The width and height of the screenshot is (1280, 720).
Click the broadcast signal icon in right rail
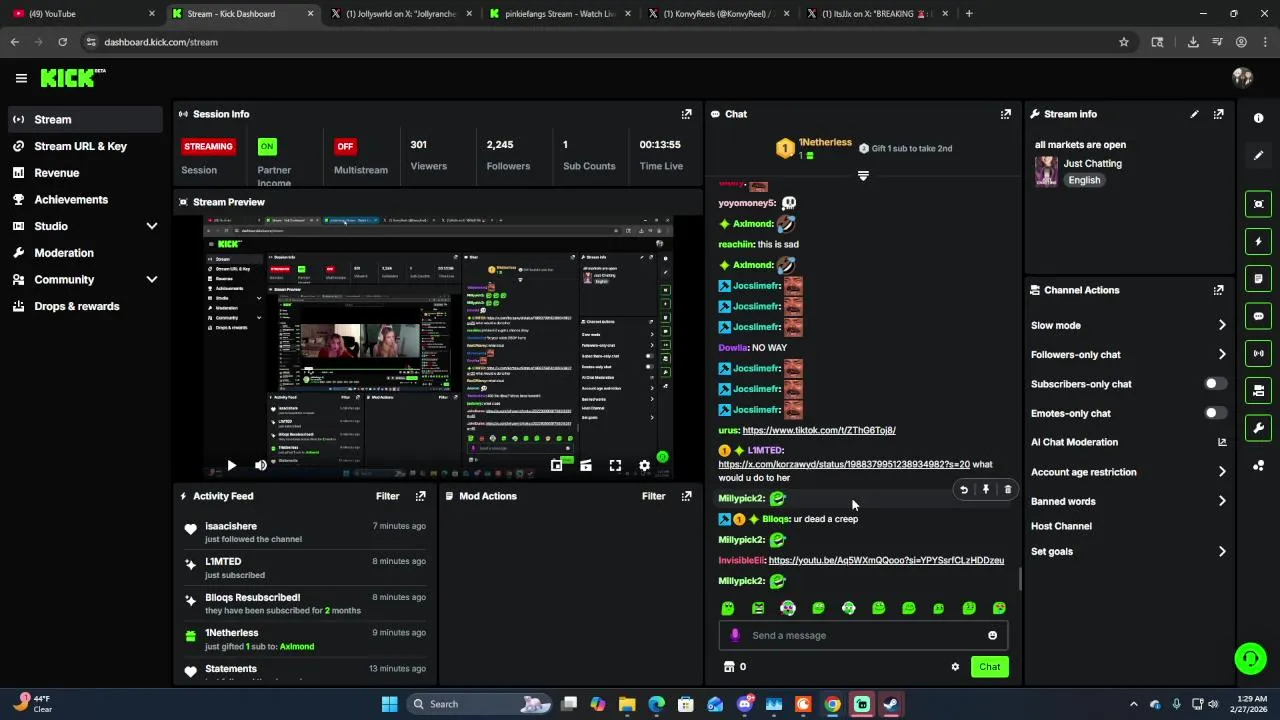pos(1258,353)
